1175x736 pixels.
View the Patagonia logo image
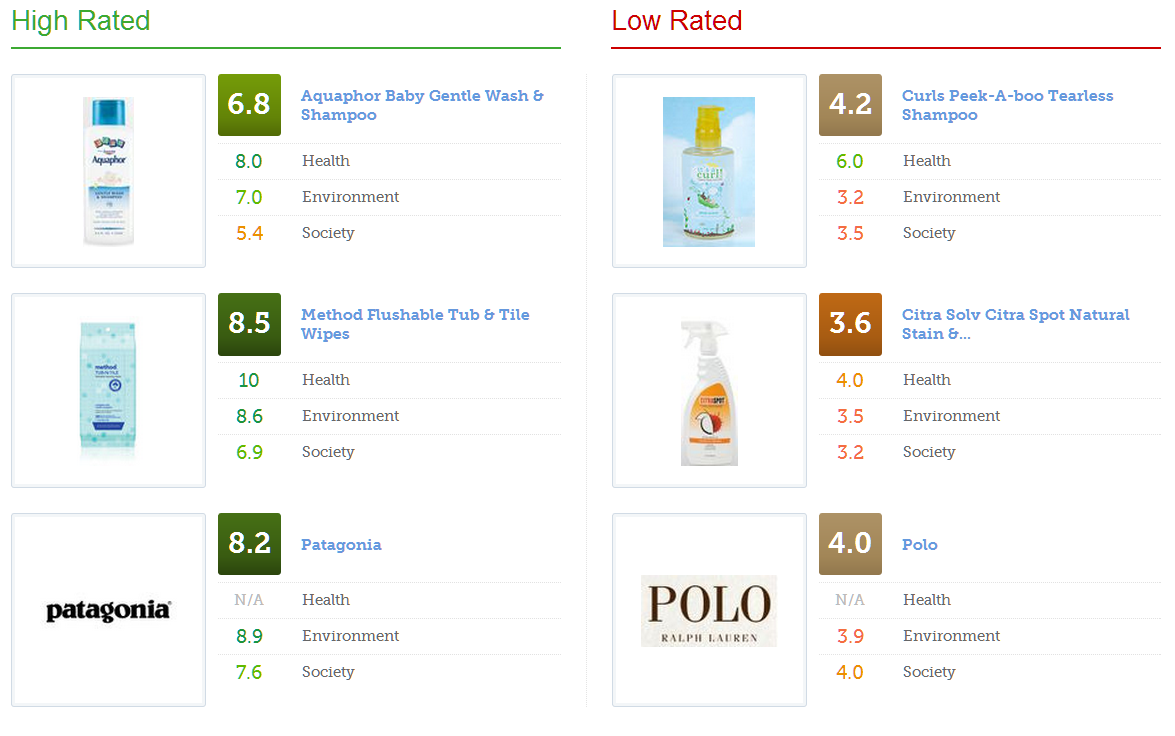coord(109,611)
